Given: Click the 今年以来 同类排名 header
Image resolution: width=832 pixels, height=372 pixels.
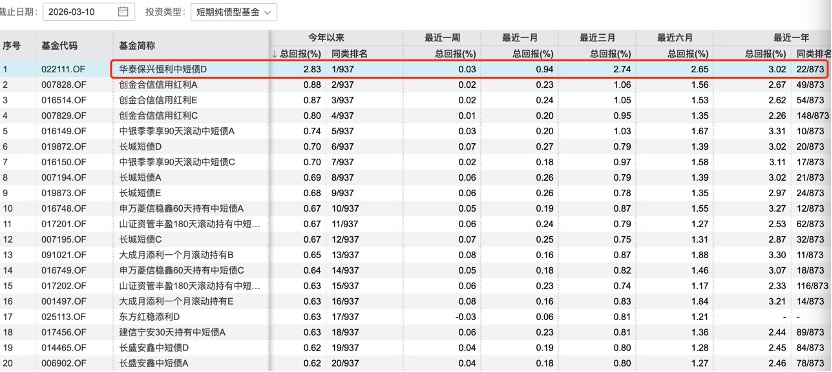Looking at the screenshot, I should [x=350, y=54].
